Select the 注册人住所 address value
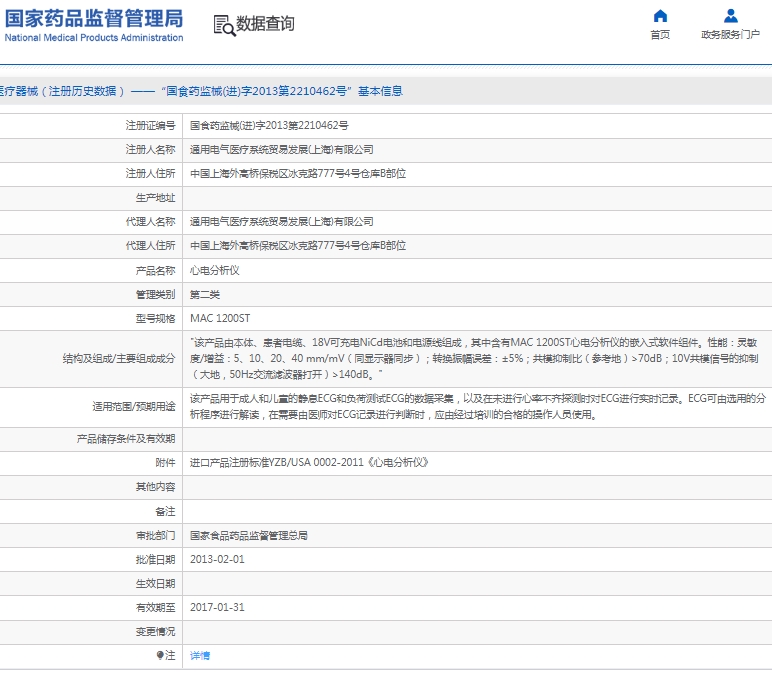 (x=298, y=174)
